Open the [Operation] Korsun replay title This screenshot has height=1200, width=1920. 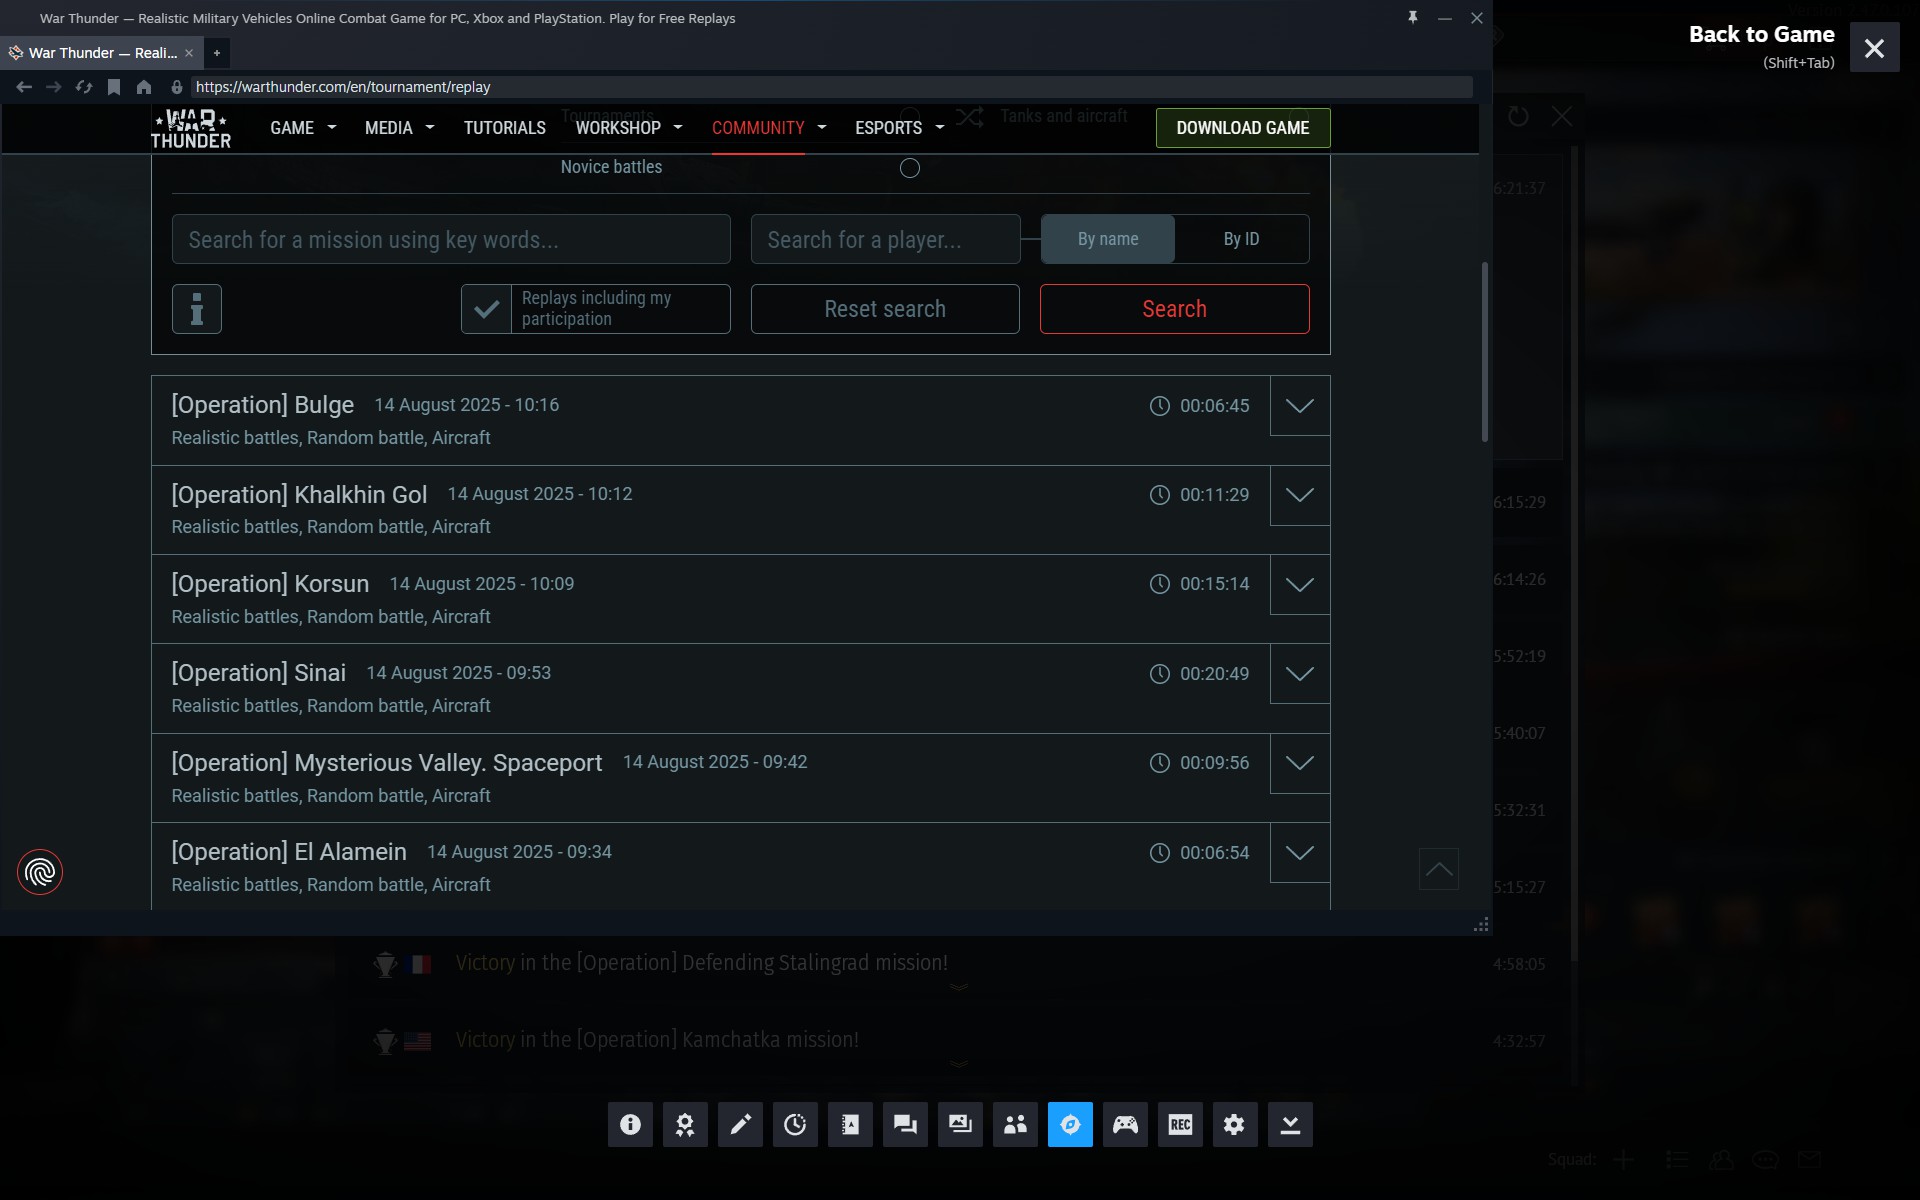coord(270,584)
